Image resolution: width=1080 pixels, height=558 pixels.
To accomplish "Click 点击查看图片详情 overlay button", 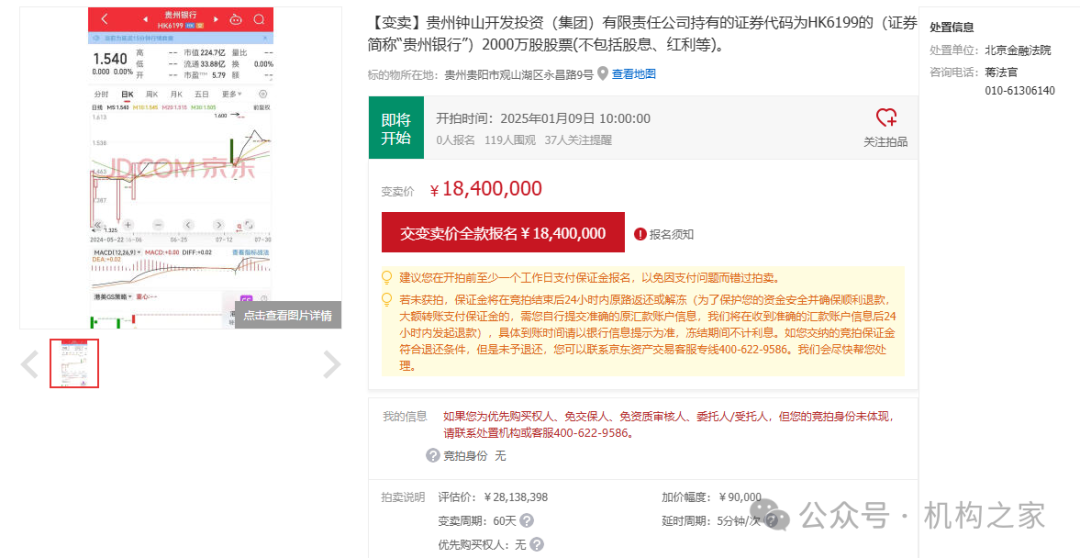I will click(287, 315).
